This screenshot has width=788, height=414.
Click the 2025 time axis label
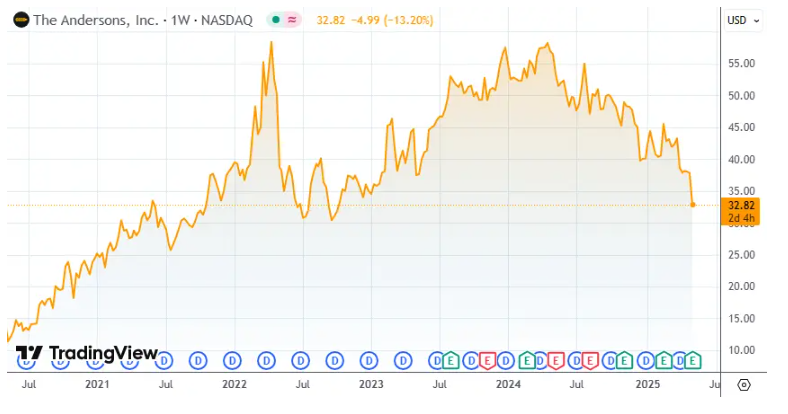pos(648,384)
